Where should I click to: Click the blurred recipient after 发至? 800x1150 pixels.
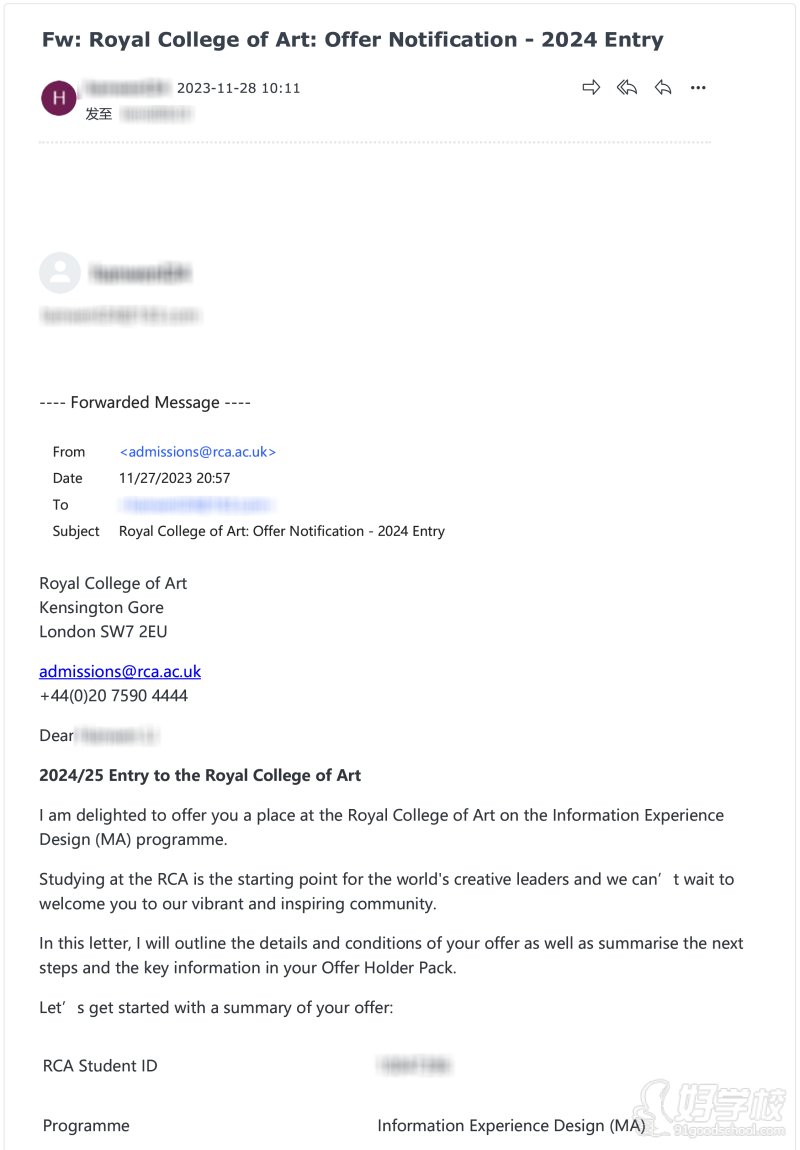(155, 114)
